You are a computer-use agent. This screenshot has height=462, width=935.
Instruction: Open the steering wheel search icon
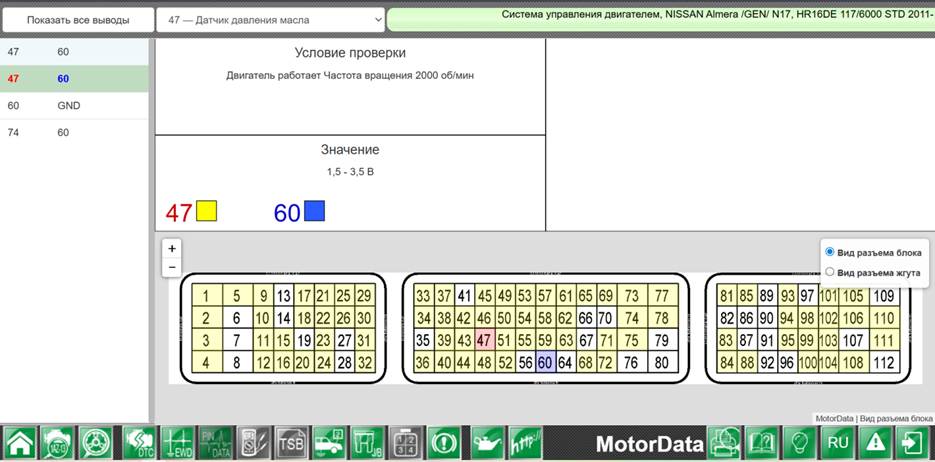tap(95, 443)
